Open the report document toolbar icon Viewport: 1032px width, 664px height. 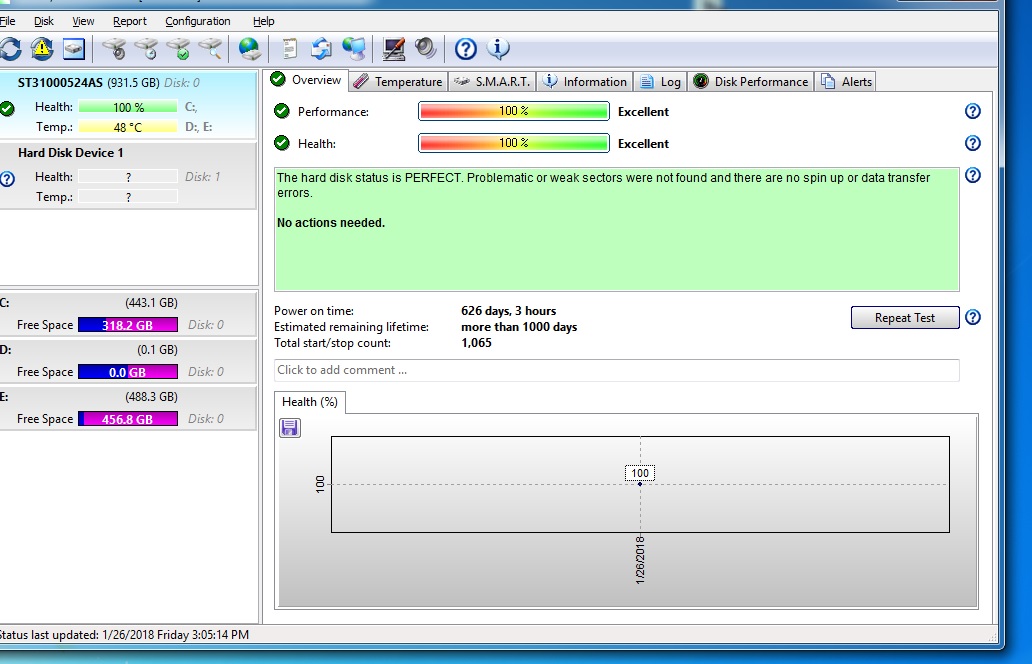290,48
